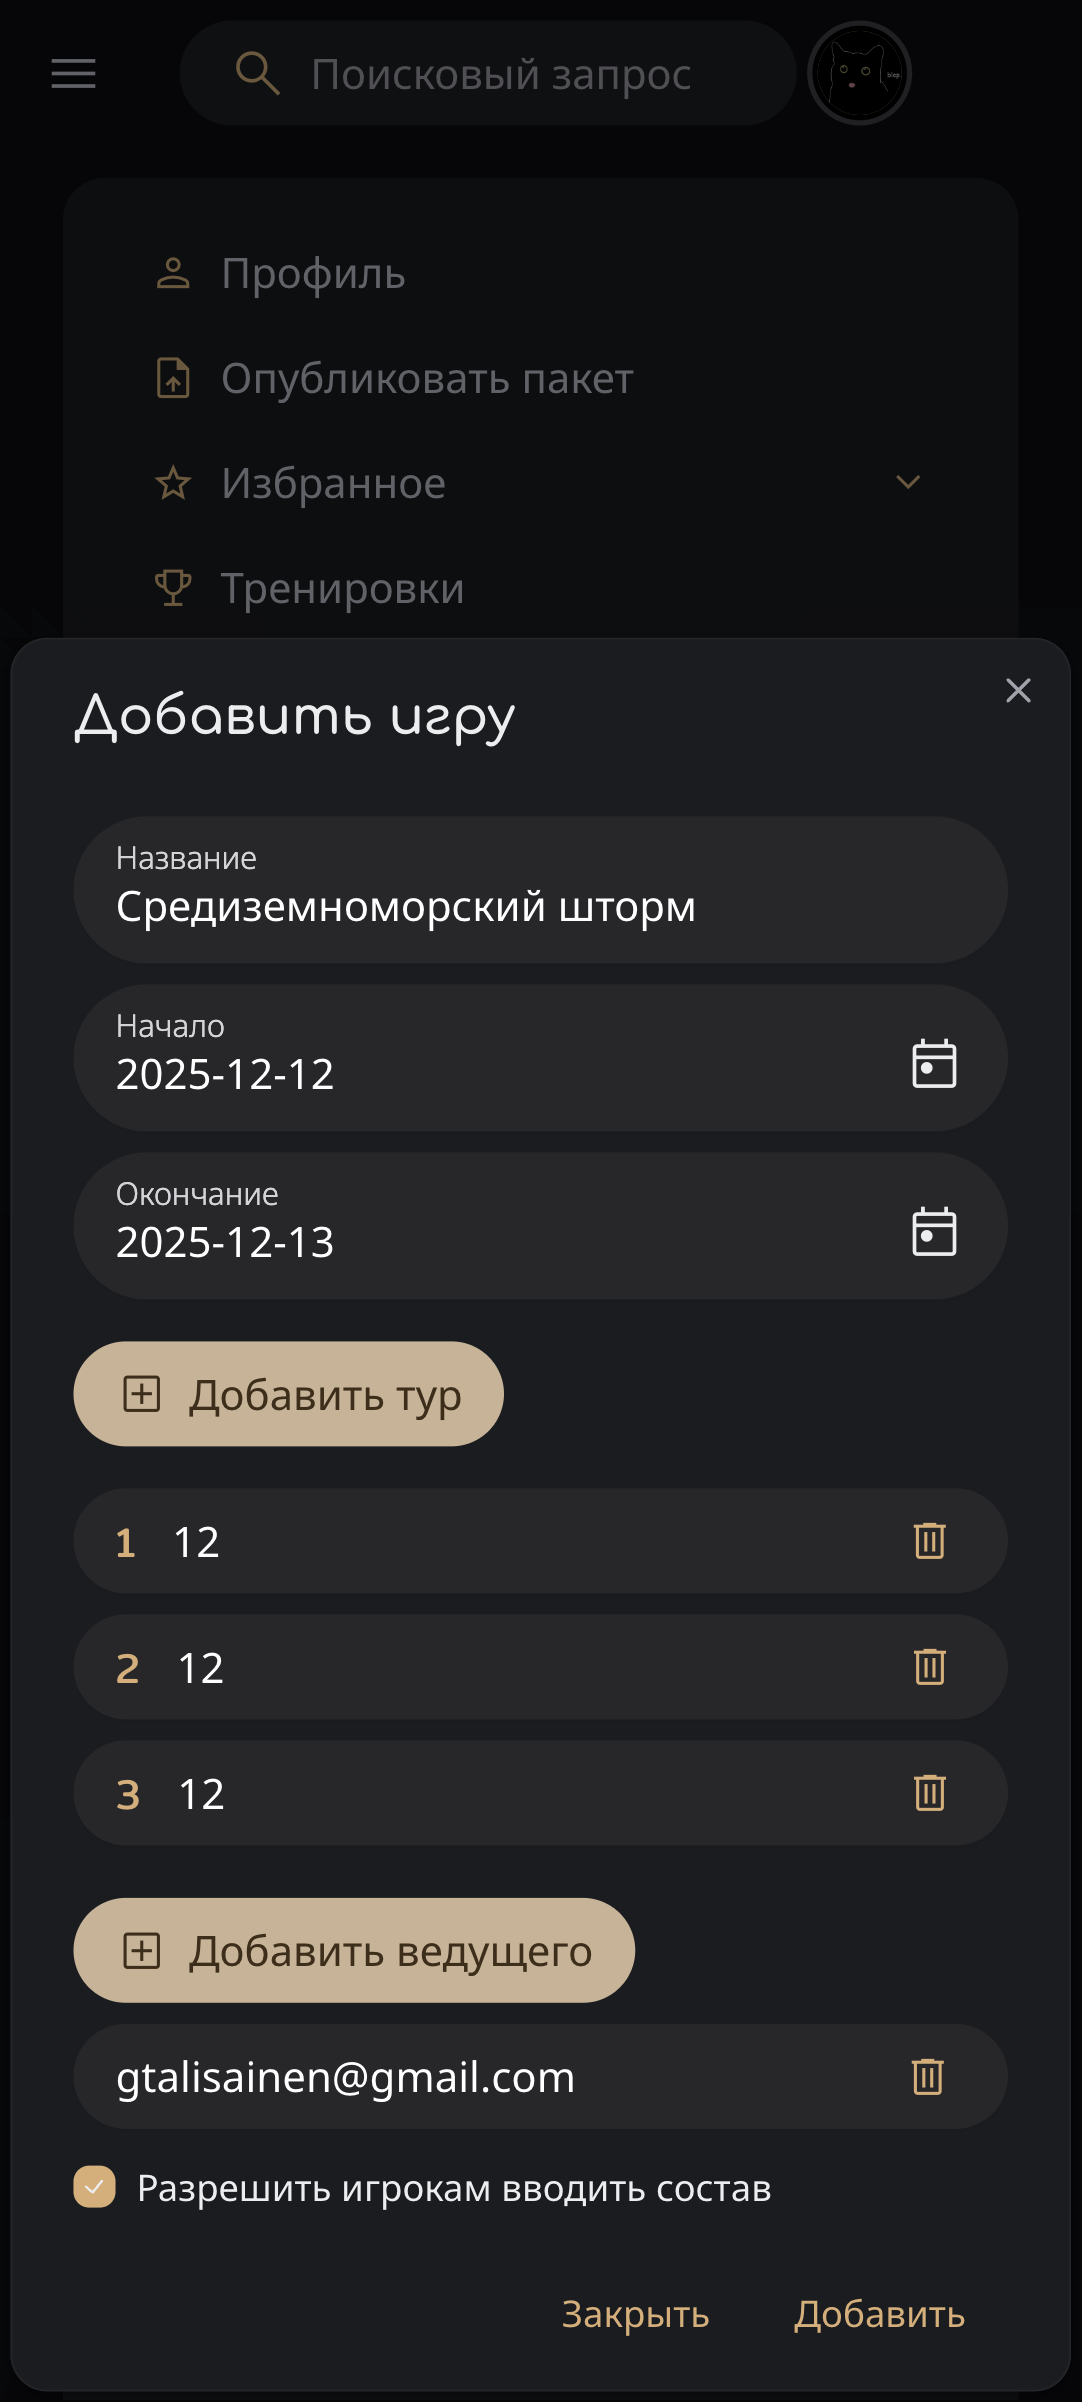Delete round 2 with trash icon
Image resolution: width=1082 pixels, height=2402 pixels.
(929, 1667)
